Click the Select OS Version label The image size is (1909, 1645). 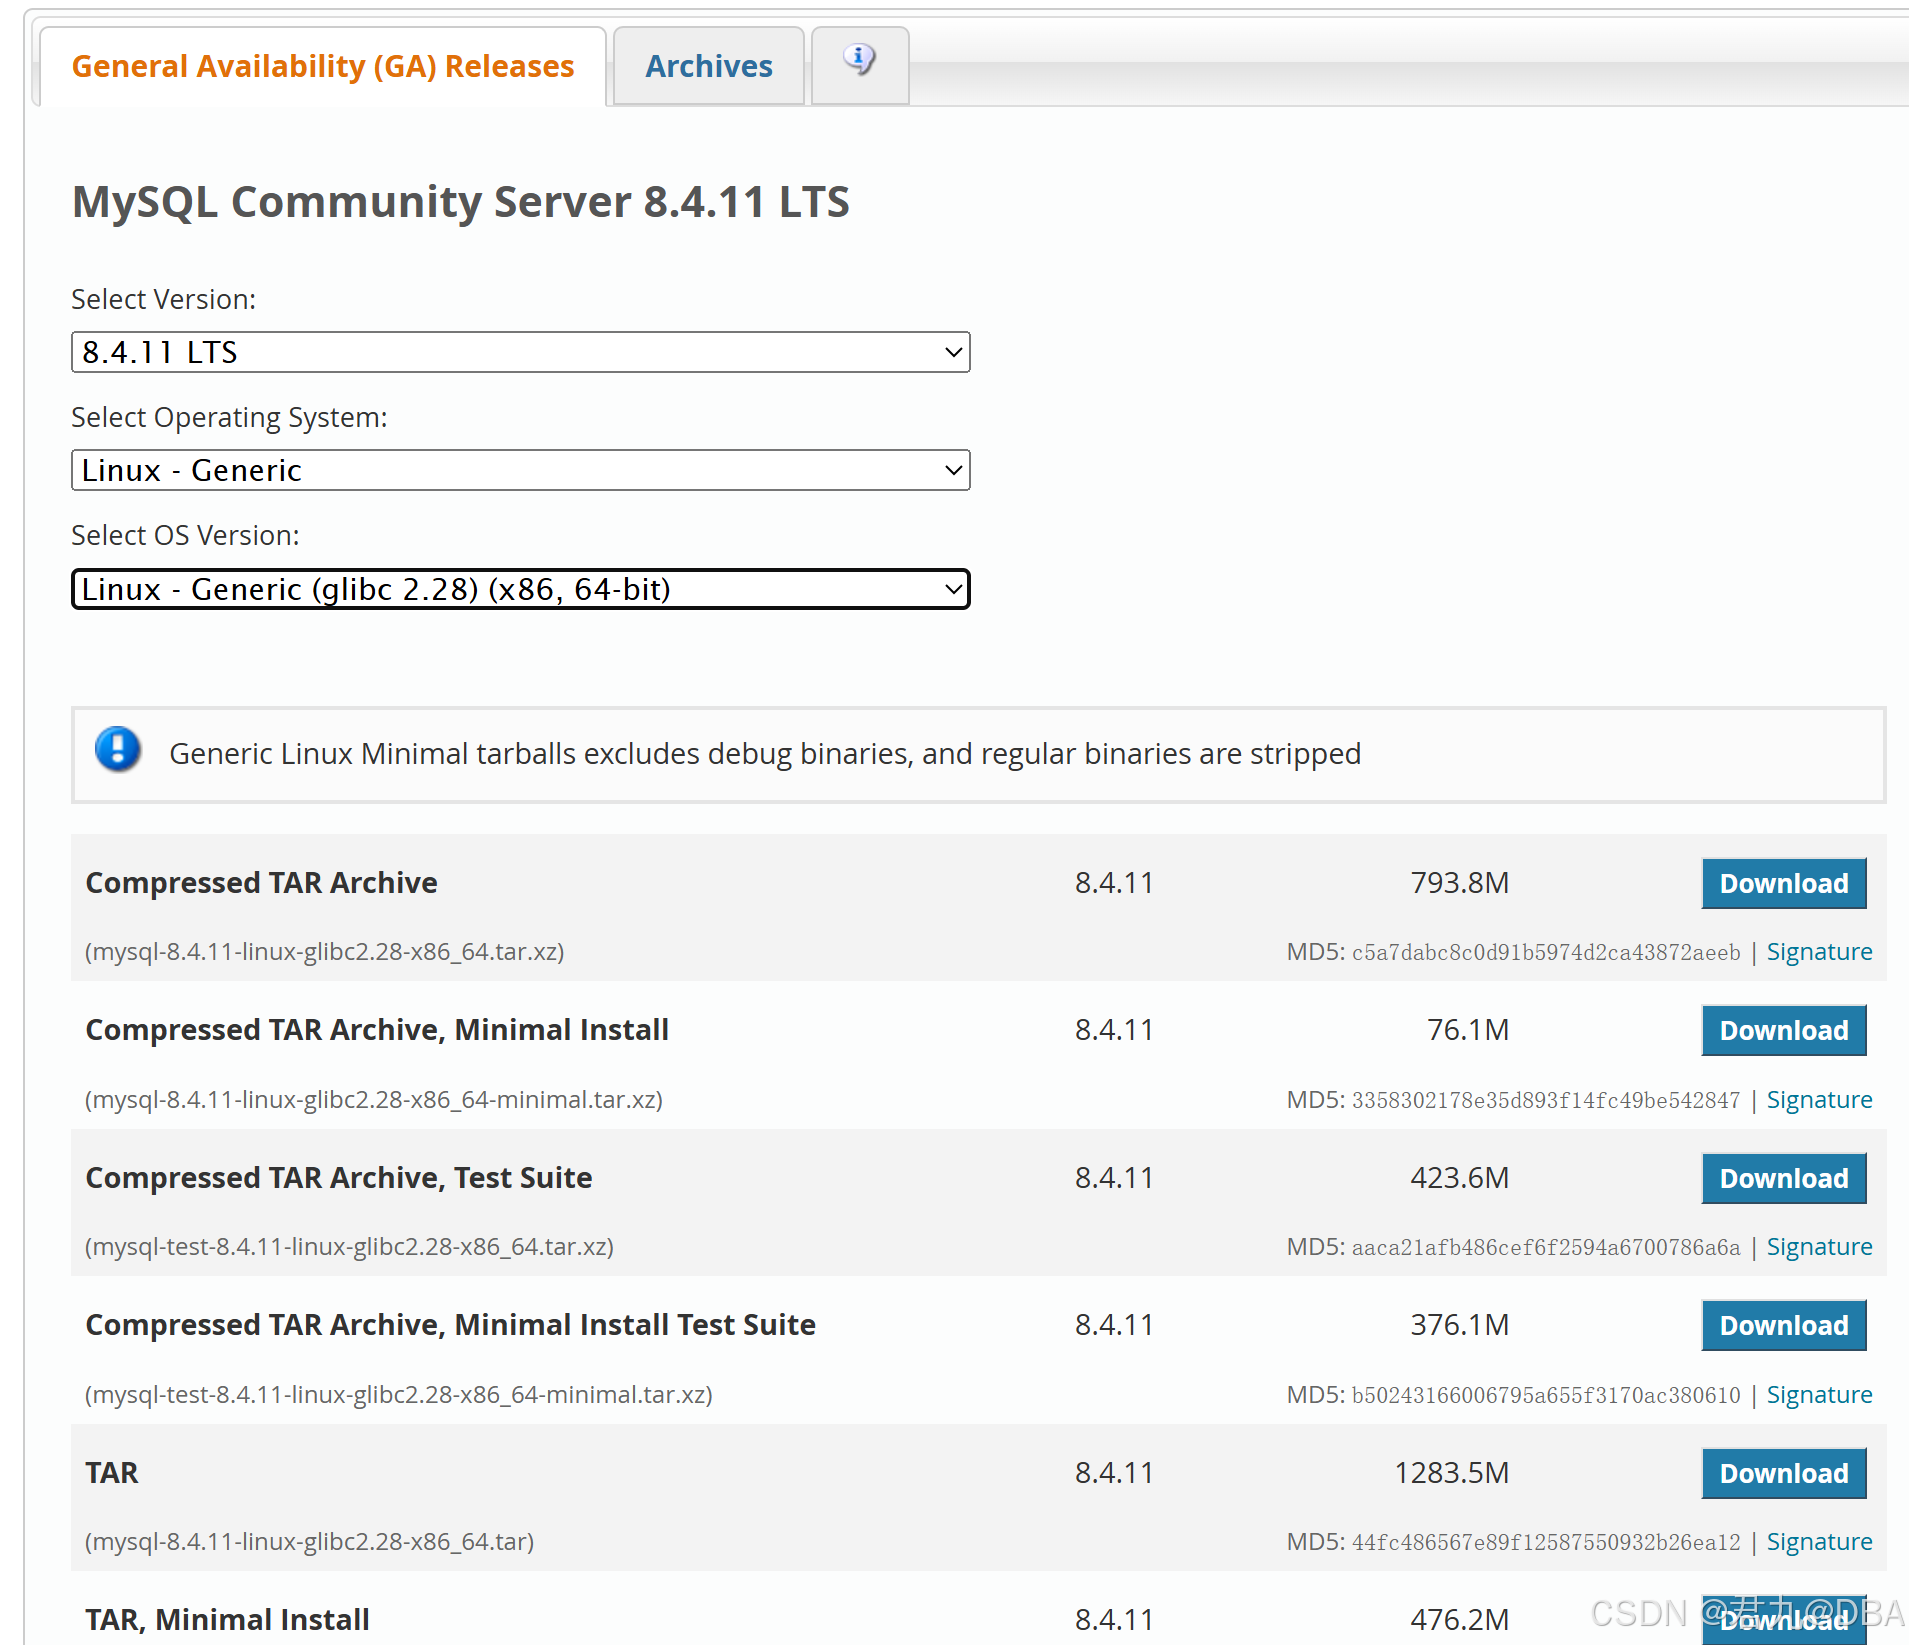pos(185,536)
